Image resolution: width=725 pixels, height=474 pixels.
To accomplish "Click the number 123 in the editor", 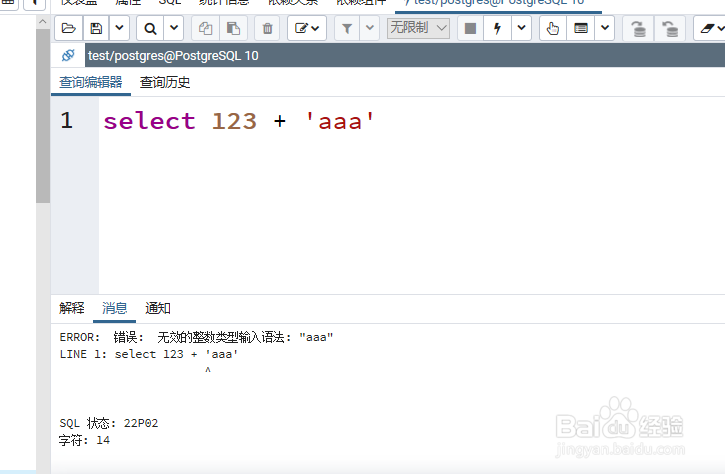I will [x=234, y=121].
